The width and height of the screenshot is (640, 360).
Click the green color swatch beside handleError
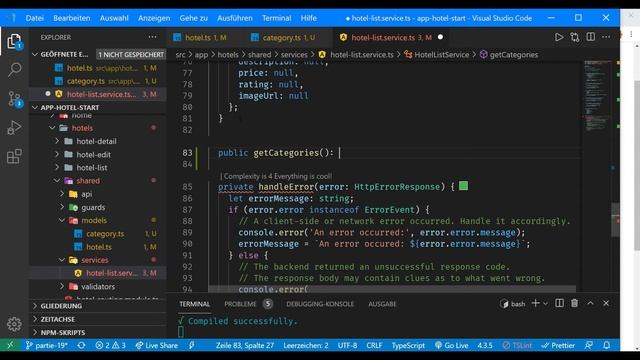click(463, 186)
